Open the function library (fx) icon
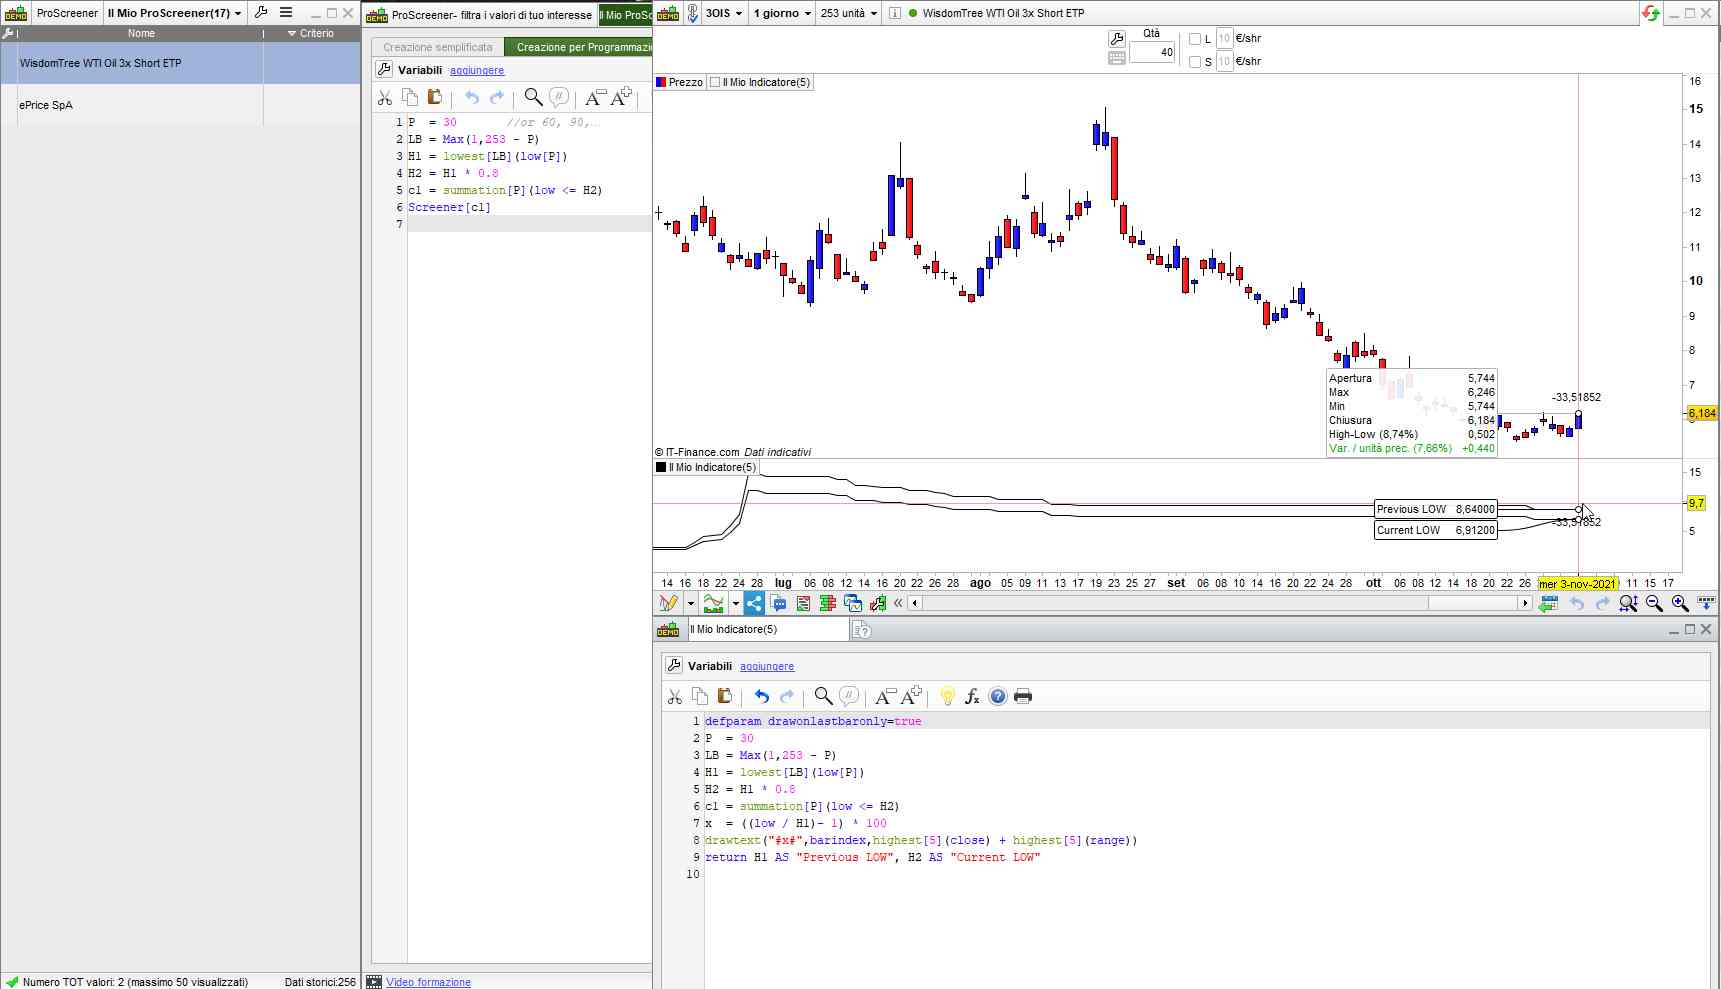1721x989 pixels. [x=972, y=696]
